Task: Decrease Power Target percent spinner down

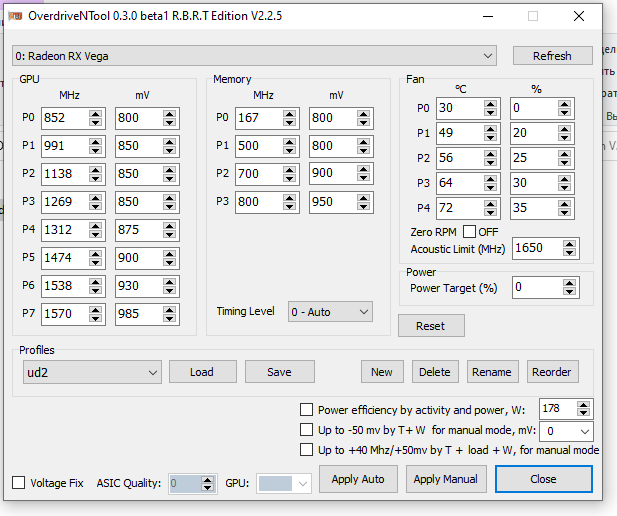Action: pyautogui.click(x=569, y=292)
